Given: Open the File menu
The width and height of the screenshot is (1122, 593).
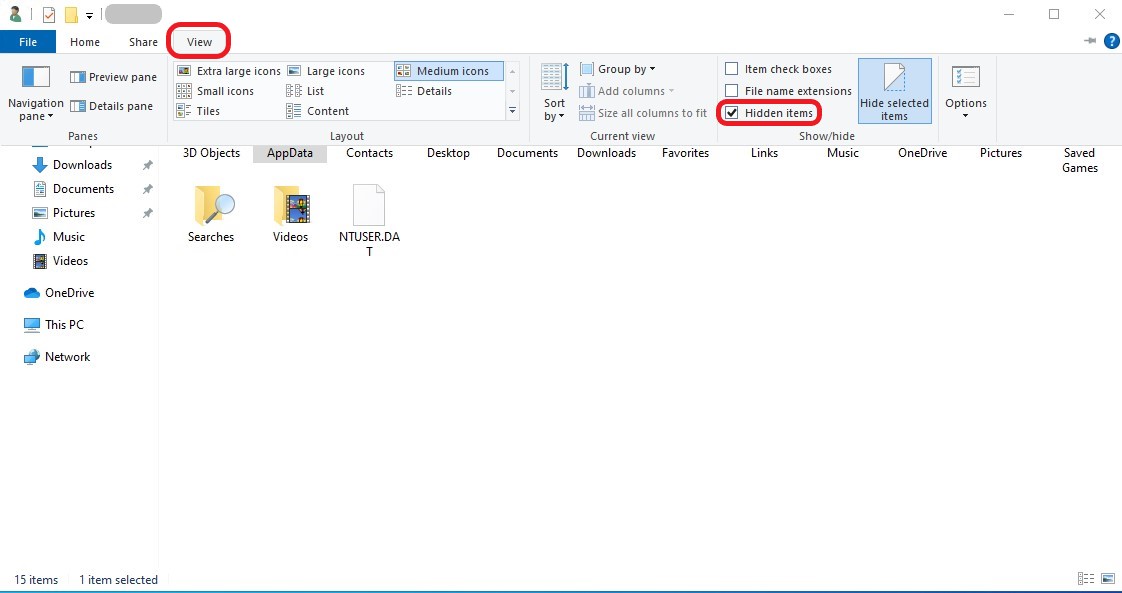Looking at the screenshot, I should click(28, 41).
